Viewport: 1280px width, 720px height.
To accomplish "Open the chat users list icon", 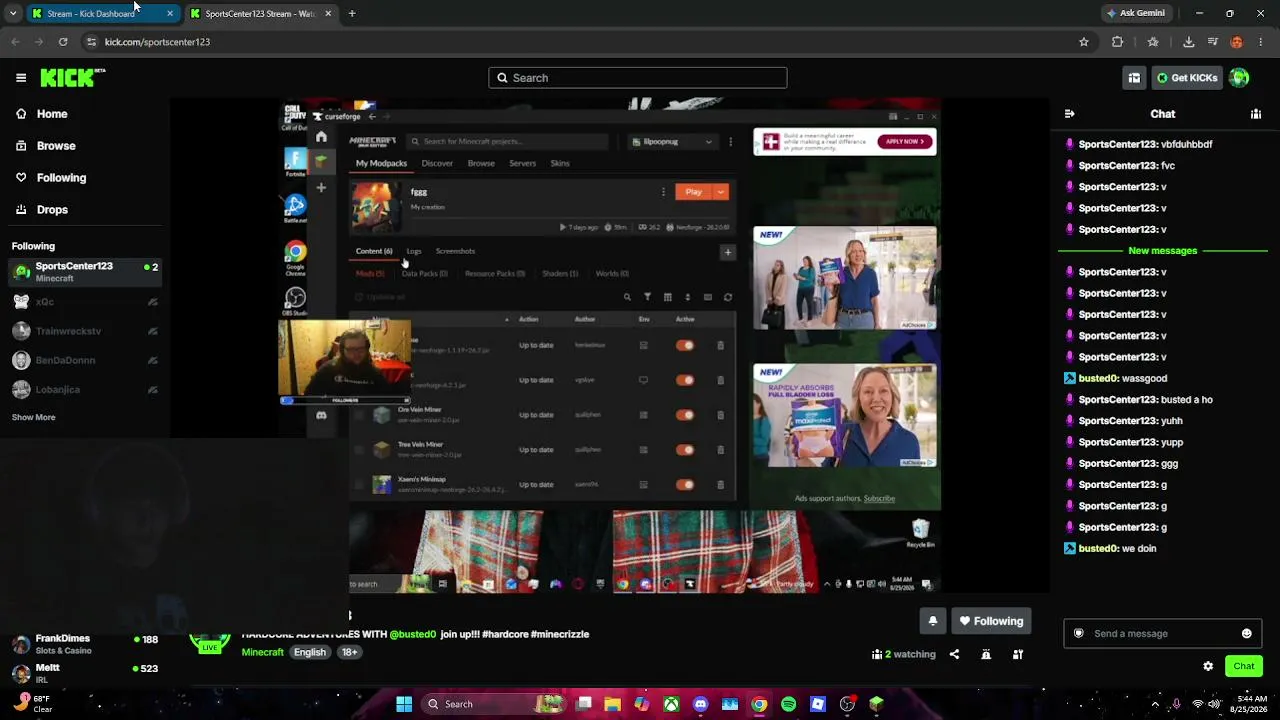I will (x=1256, y=114).
